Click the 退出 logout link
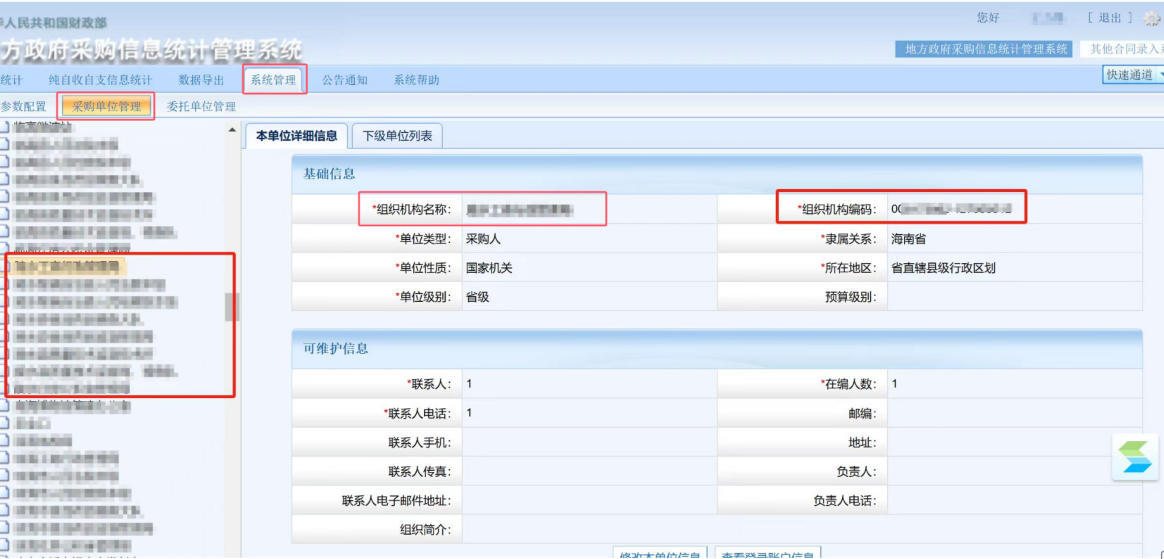1164x559 pixels. [x=1109, y=18]
